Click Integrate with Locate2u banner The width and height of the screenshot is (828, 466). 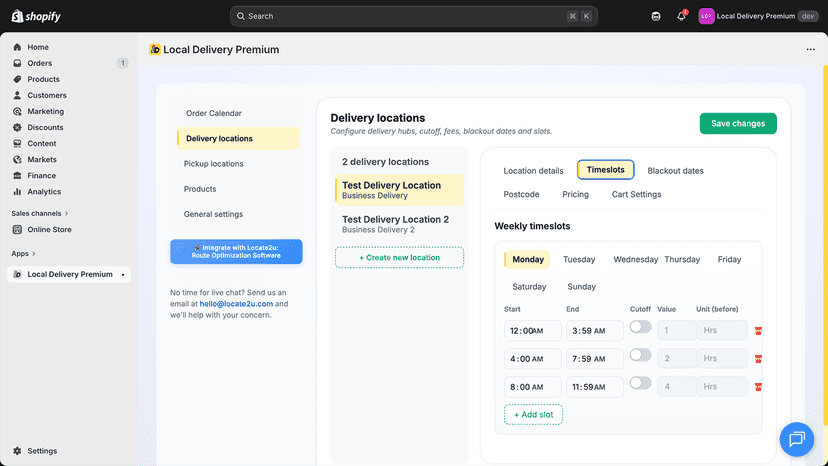(236, 251)
